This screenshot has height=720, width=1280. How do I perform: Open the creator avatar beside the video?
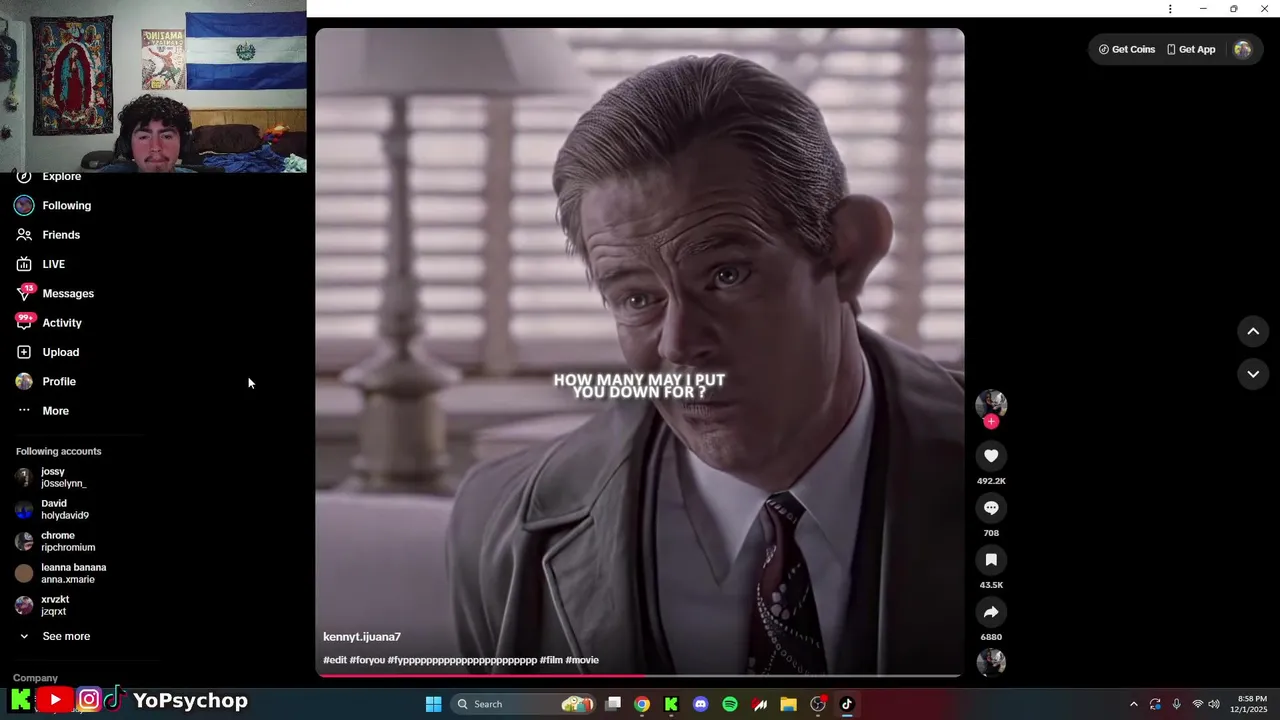pos(991,404)
